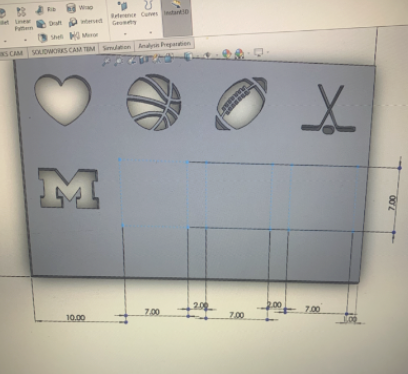Open the View Settings monitor icon
The width and height of the screenshot is (408, 374).
258,52
